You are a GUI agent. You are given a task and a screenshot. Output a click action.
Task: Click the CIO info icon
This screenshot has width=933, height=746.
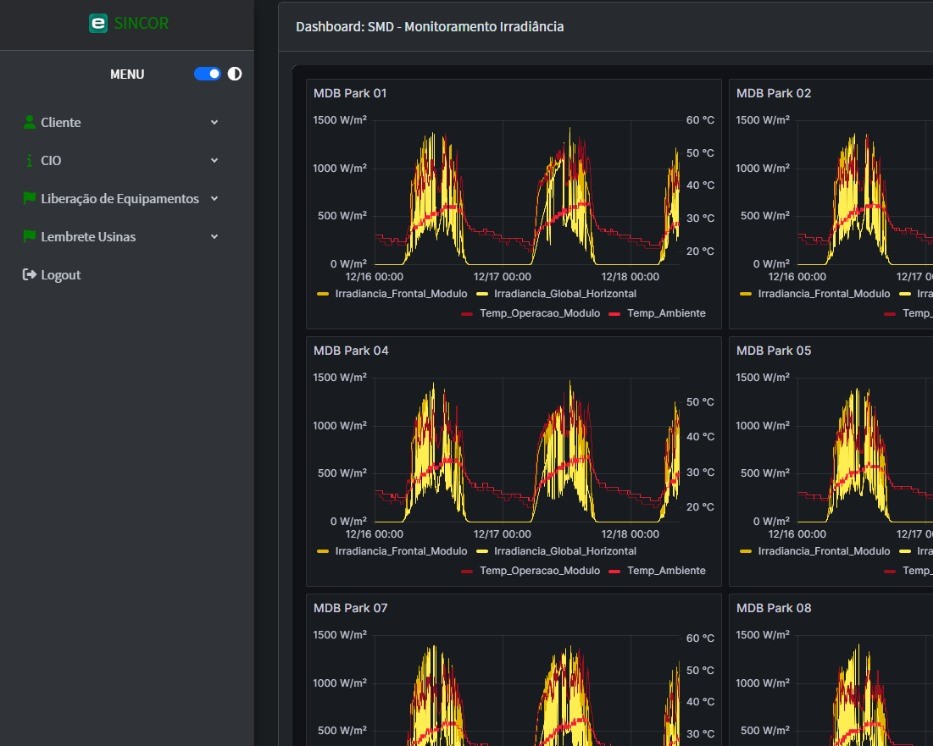[x=29, y=160]
